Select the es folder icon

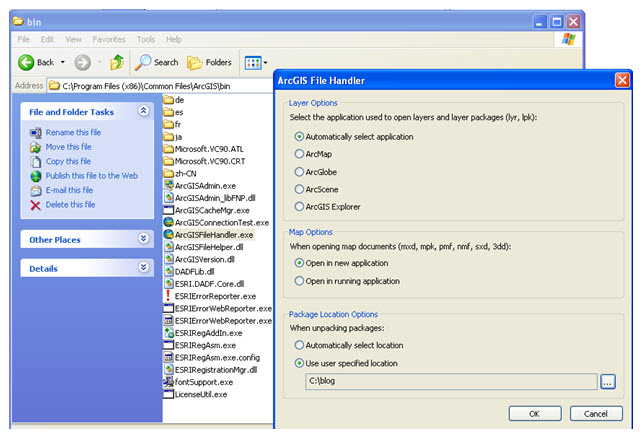(168, 112)
